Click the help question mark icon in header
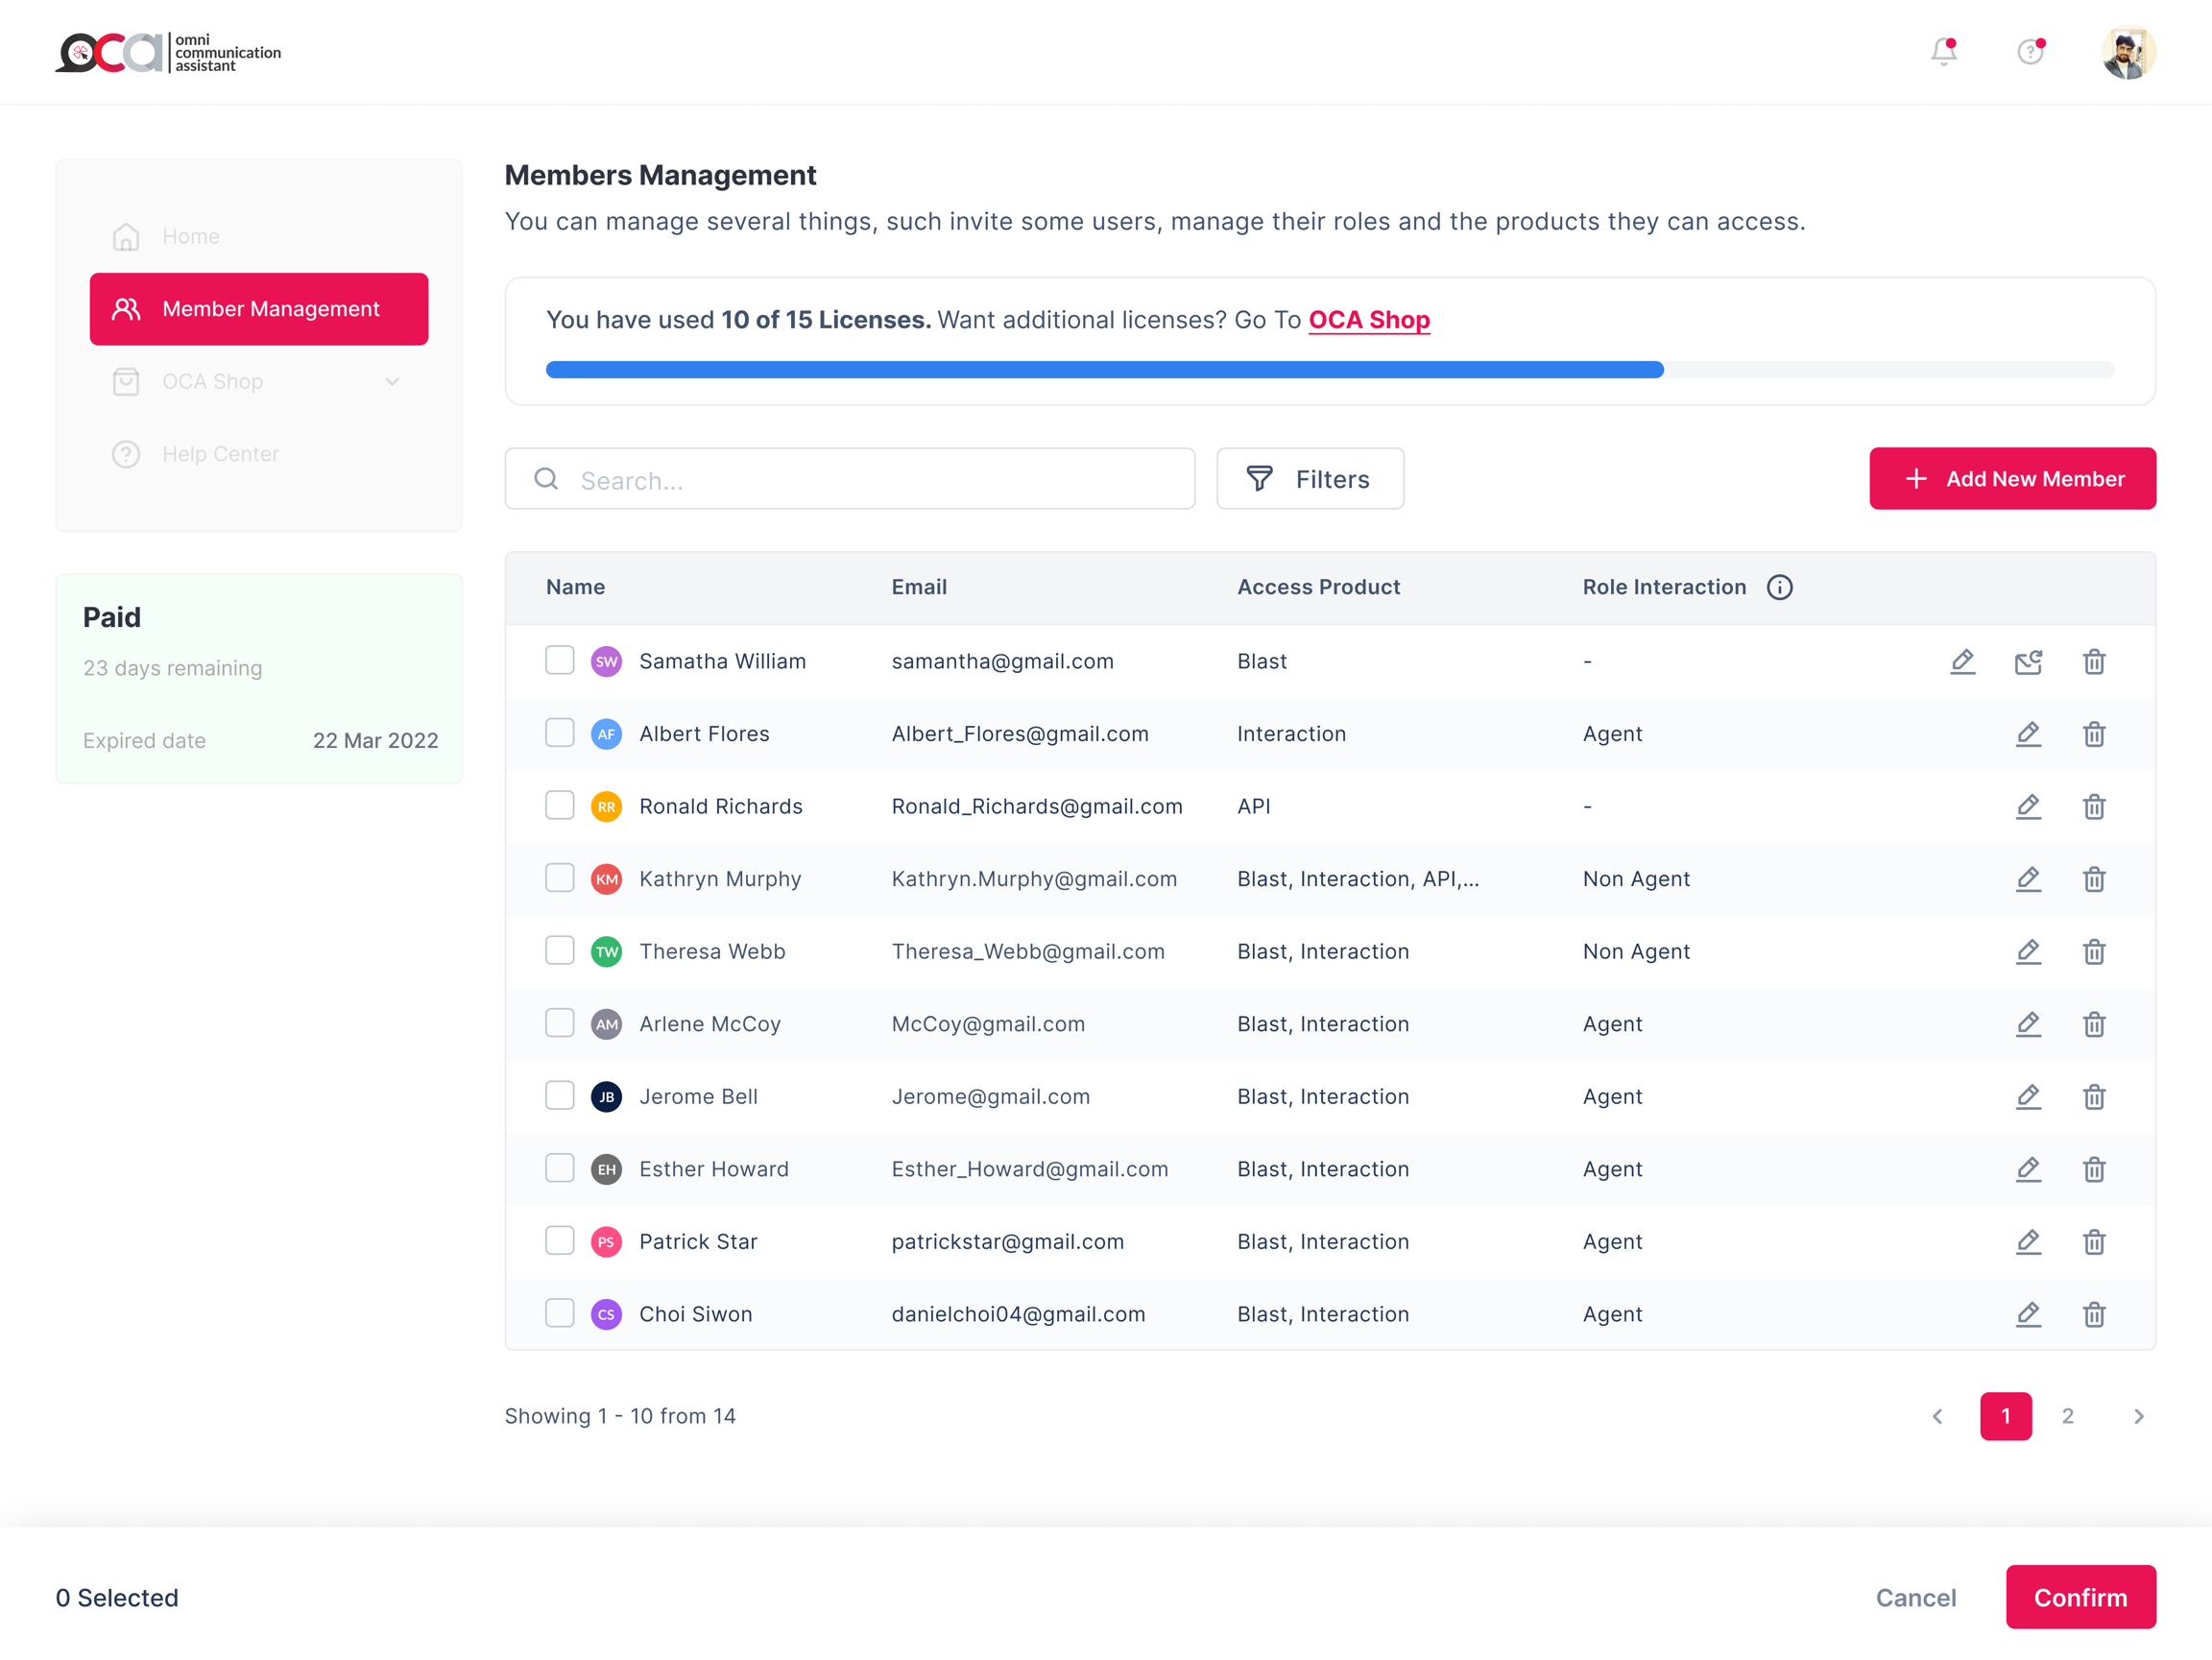Image resolution: width=2212 pixels, height=1660 pixels. click(2030, 52)
